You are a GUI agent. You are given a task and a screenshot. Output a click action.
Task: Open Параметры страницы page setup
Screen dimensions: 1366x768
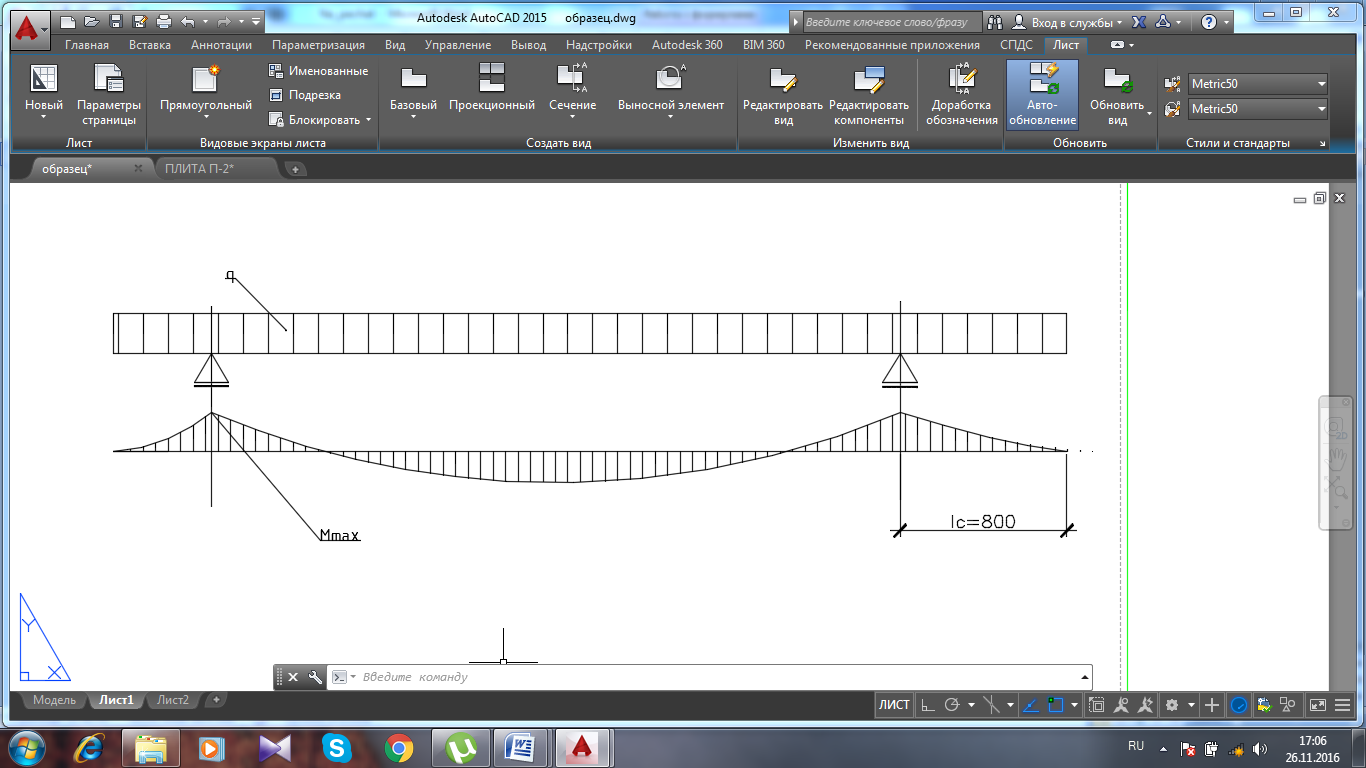click(x=108, y=96)
